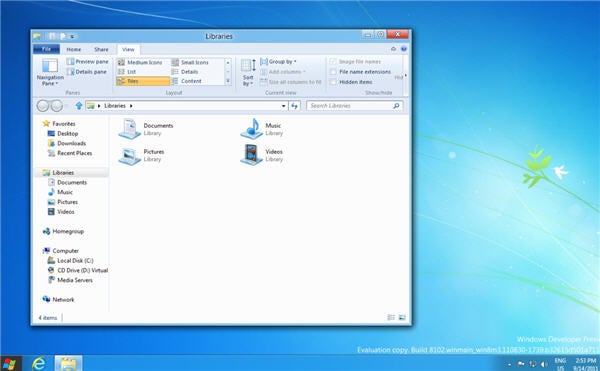Screen dimensions: 600x371
Task: Open the quick access toolbar customize arrow
Action: point(72,36)
